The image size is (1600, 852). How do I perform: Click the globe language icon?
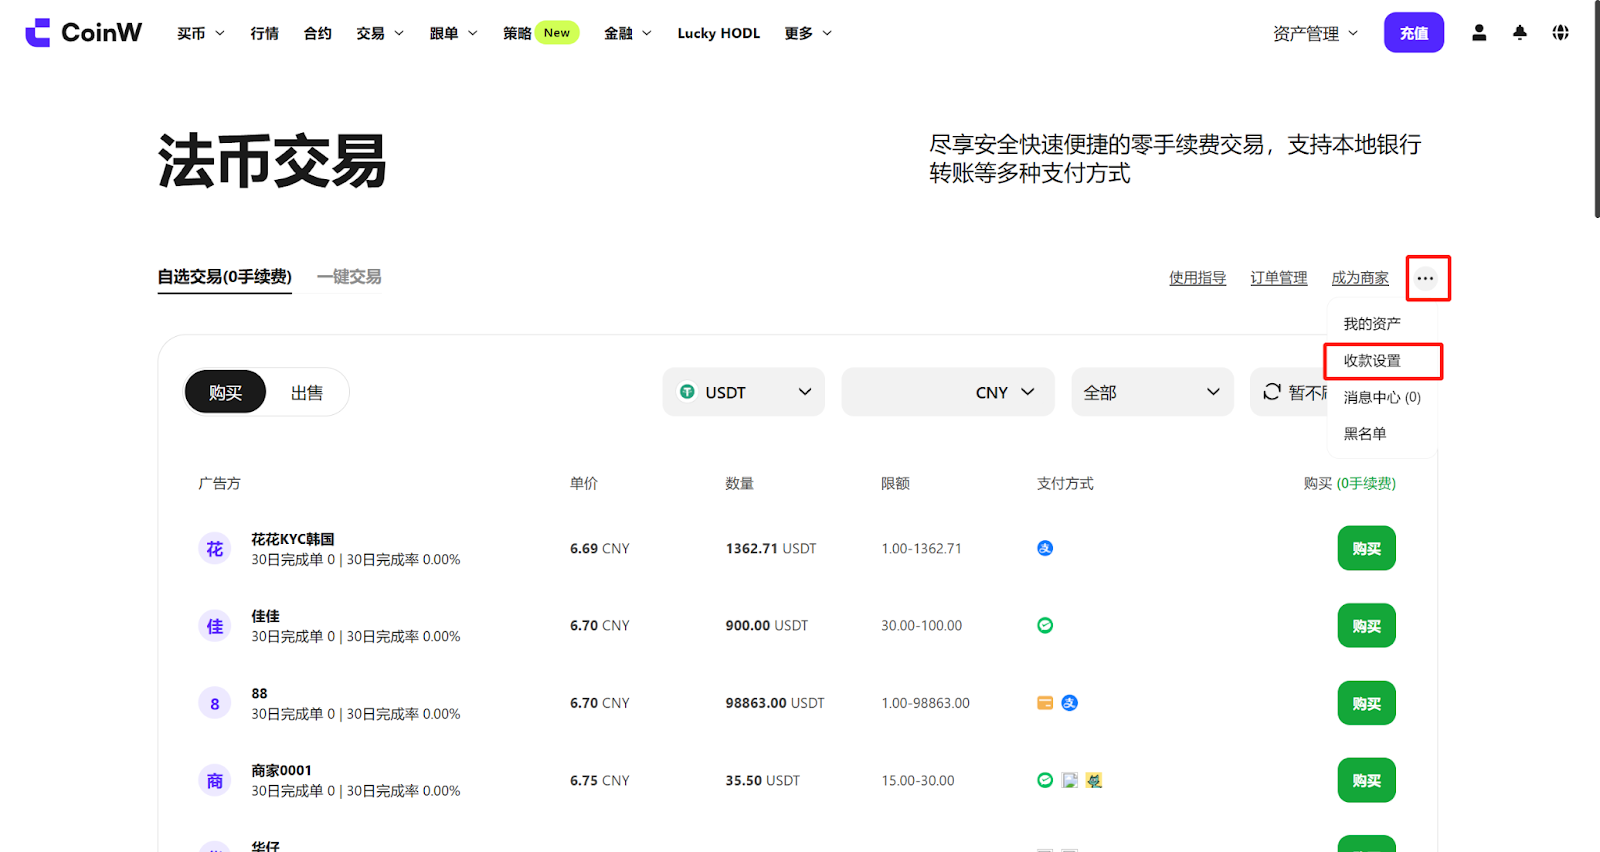tap(1560, 33)
